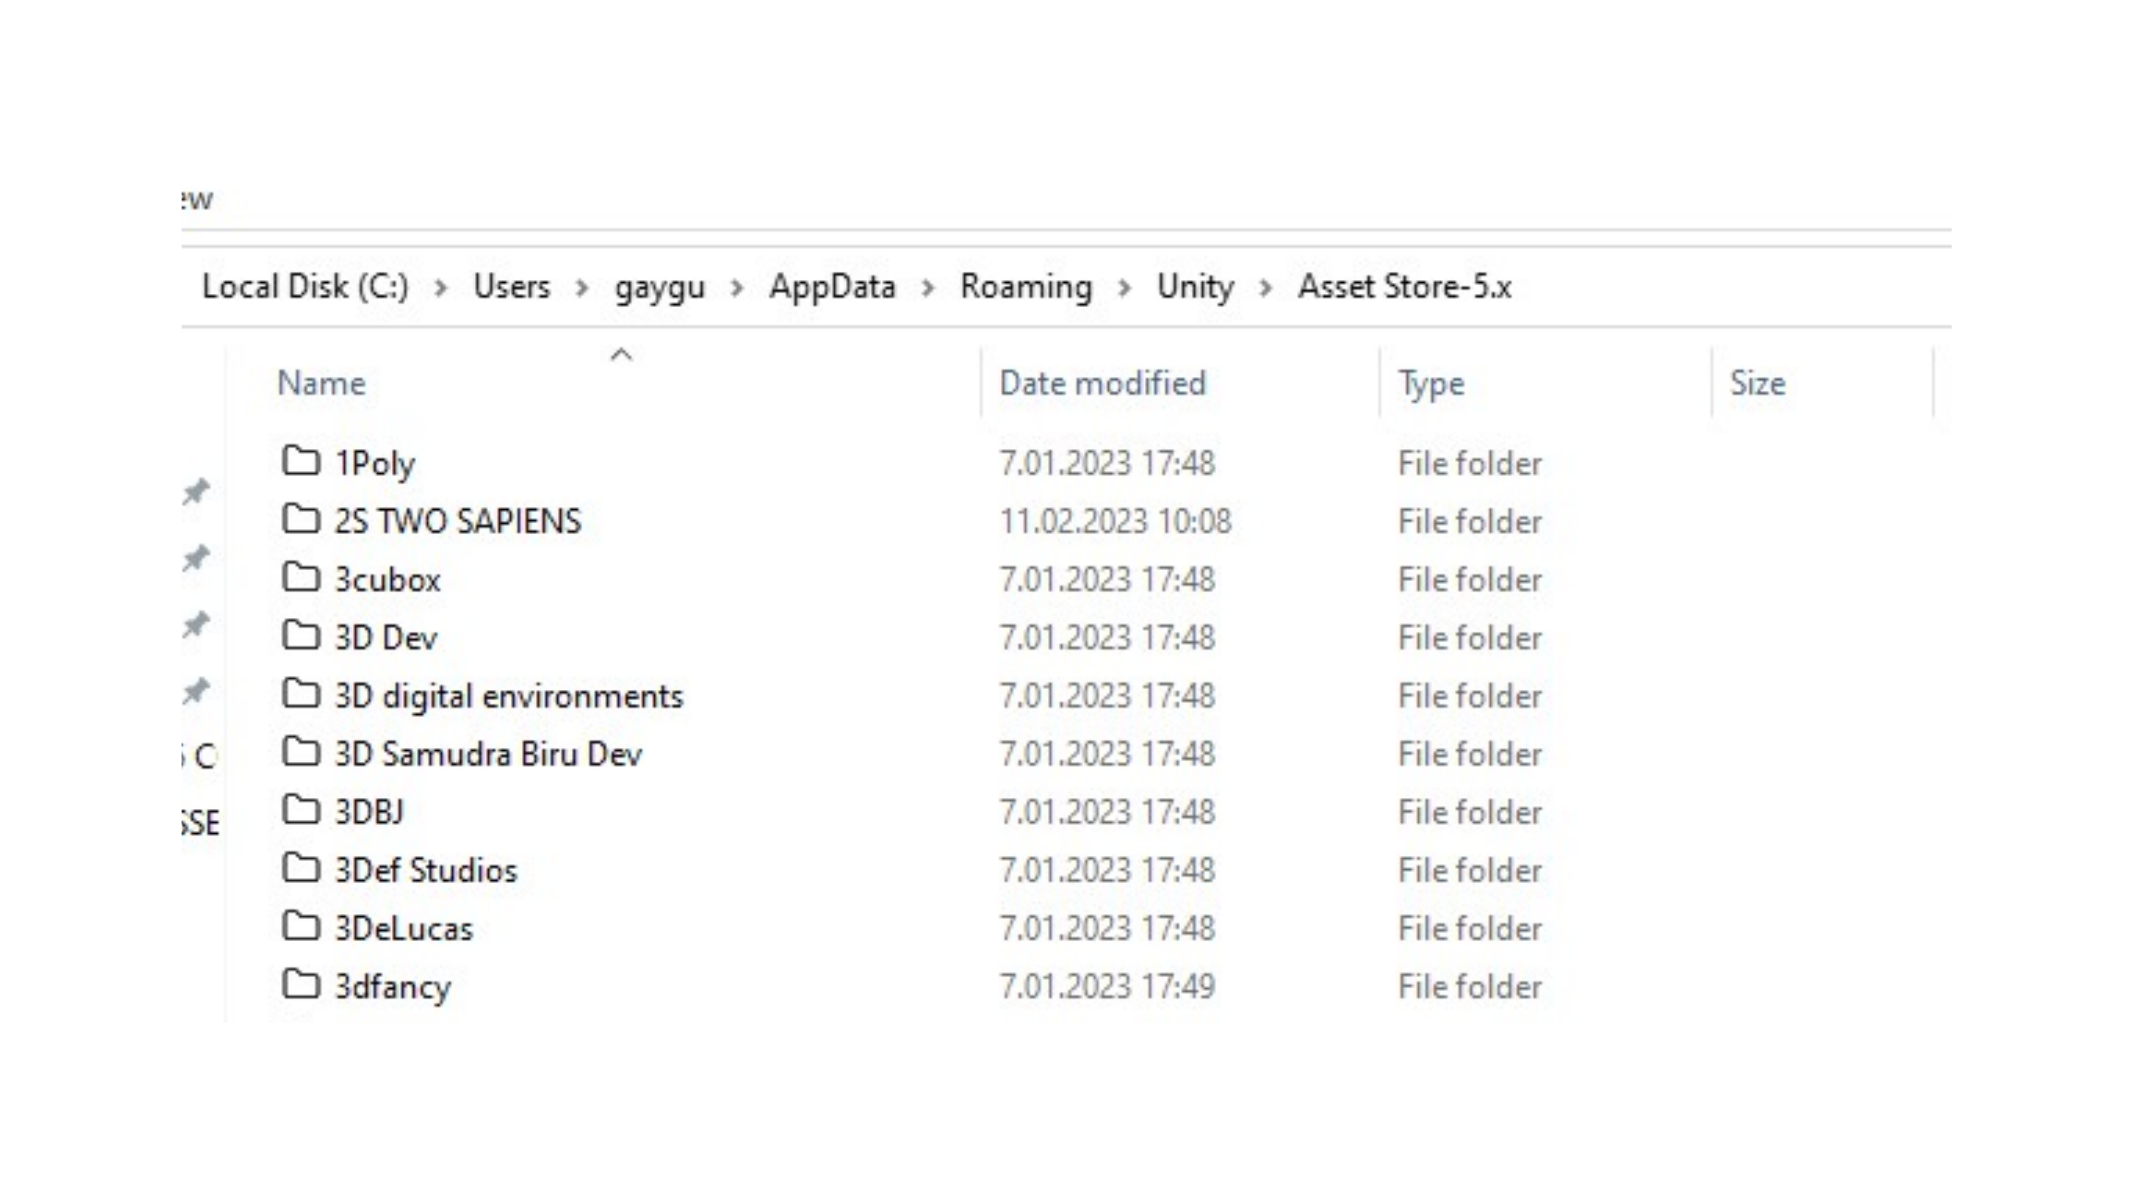Click the 3DBJ folder icon
2134x1200 pixels.
tap(301, 809)
